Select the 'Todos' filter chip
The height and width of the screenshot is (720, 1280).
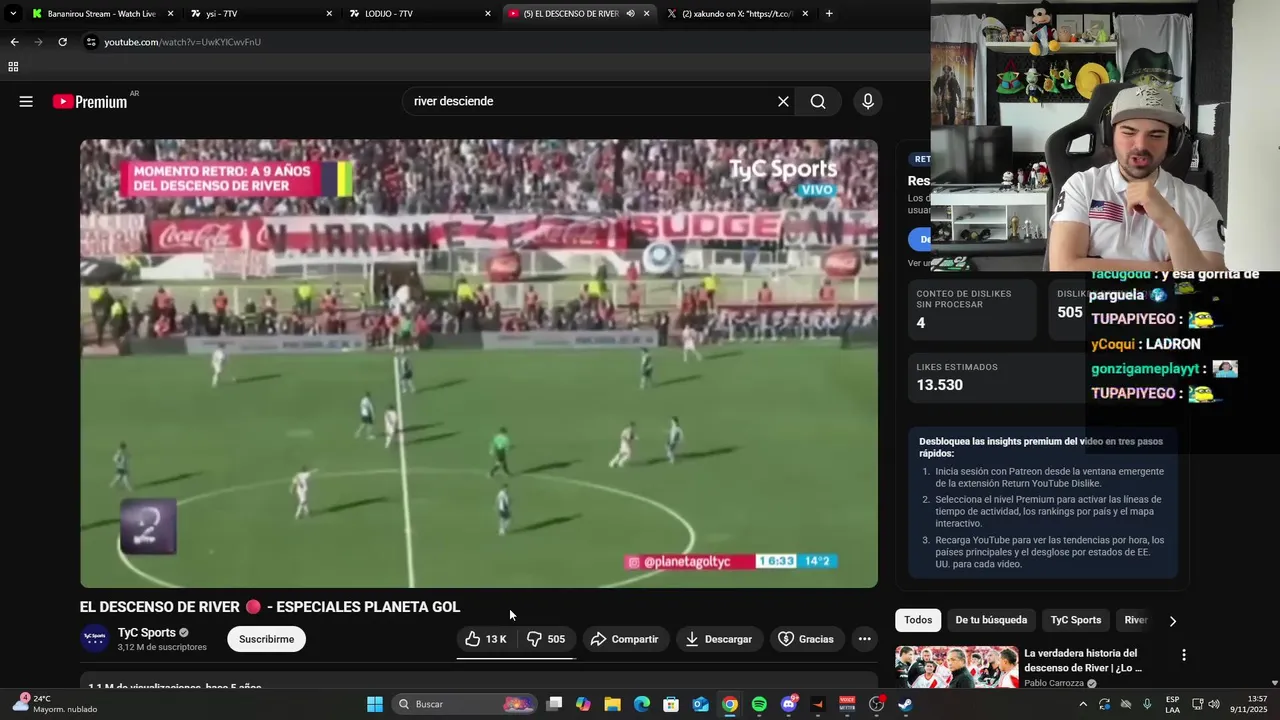[x=918, y=620]
